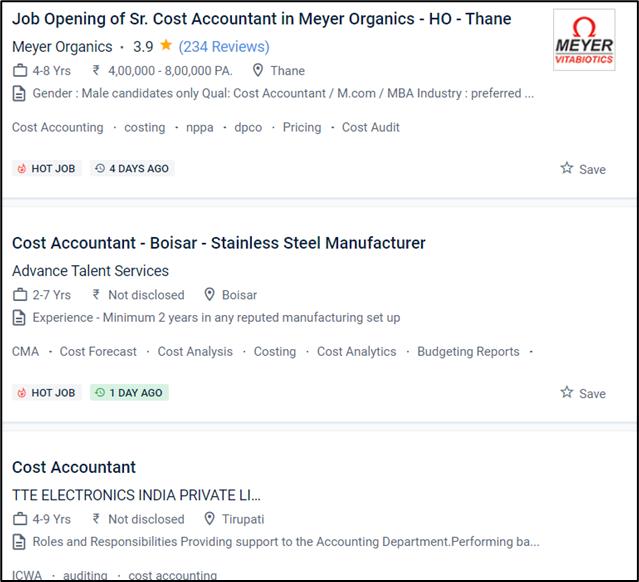The width and height of the screenshot is (639, 582).
Task: Click the '4 DAYS AGO' posted badge
Action: point(132,168)
